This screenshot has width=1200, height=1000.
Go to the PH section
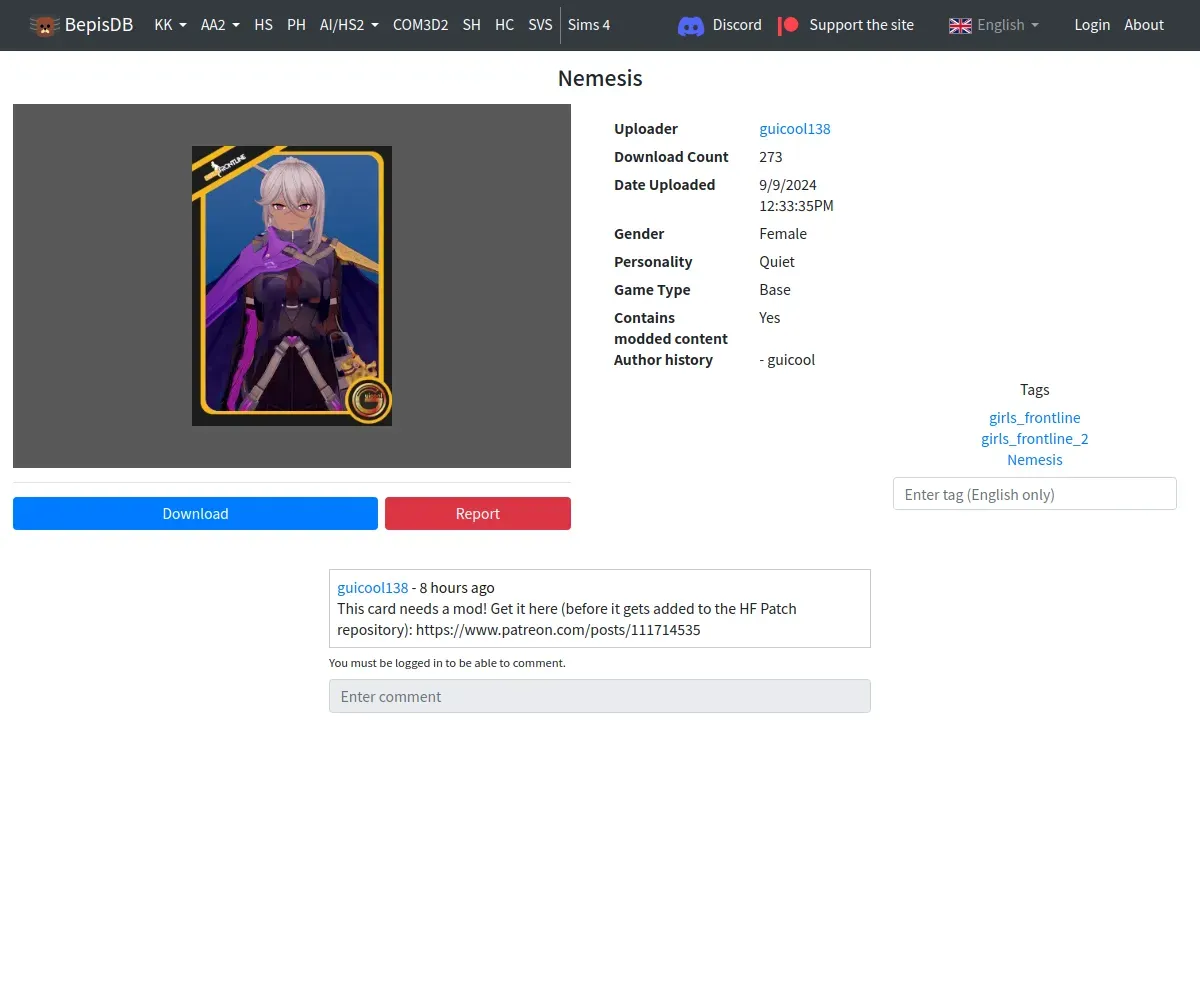[296, 25]
